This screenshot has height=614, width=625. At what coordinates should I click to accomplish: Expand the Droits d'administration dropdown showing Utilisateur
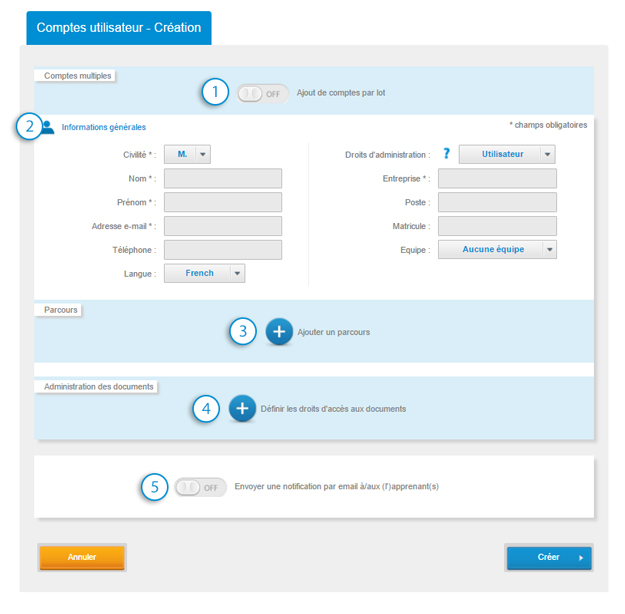pos(507,154)
